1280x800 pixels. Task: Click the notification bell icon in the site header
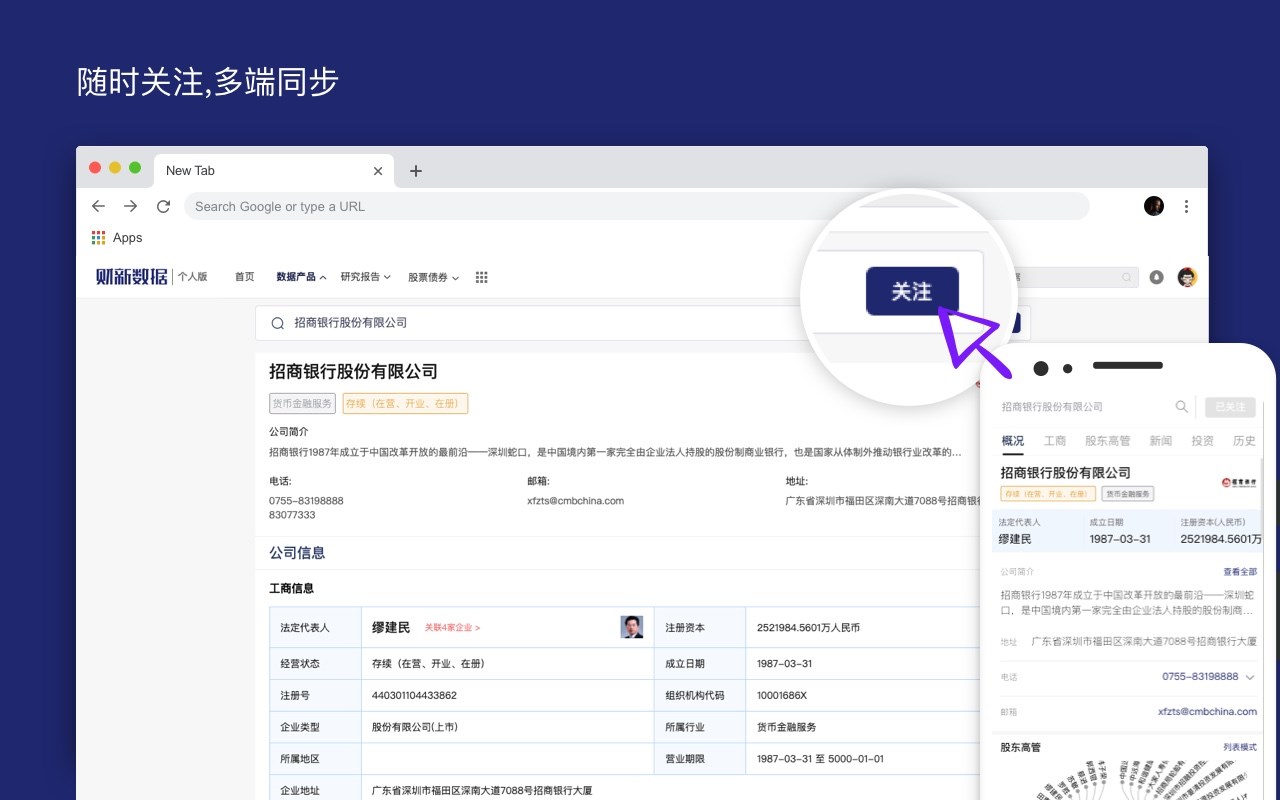click(x=1157, y=277)
